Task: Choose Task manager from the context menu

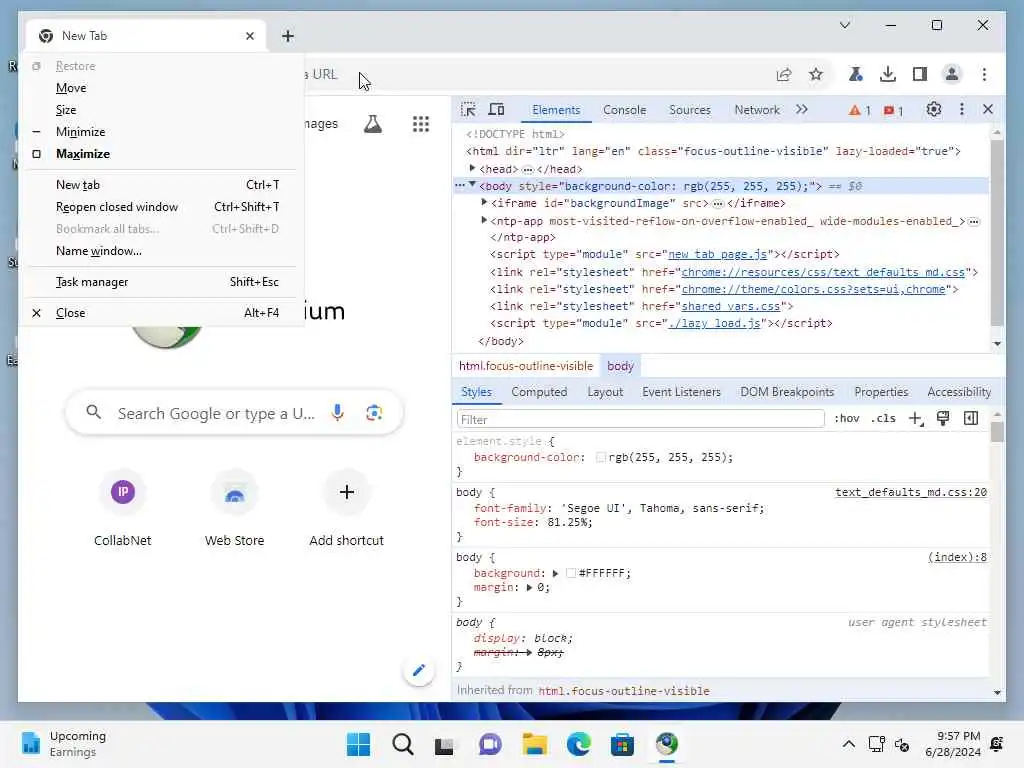Action: point(163,282)
